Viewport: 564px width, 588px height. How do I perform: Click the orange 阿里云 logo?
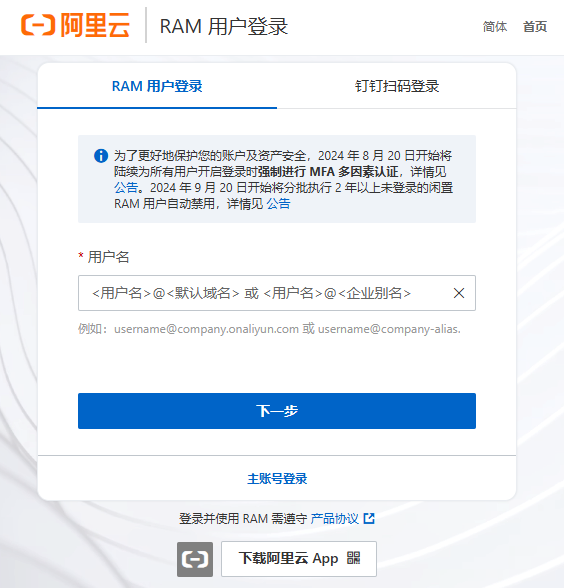point(75,25)
